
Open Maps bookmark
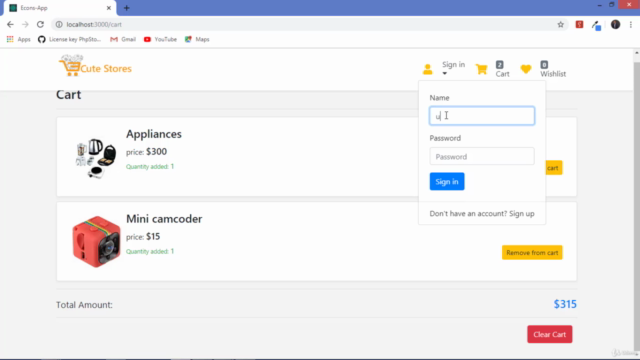click(197, 39)
